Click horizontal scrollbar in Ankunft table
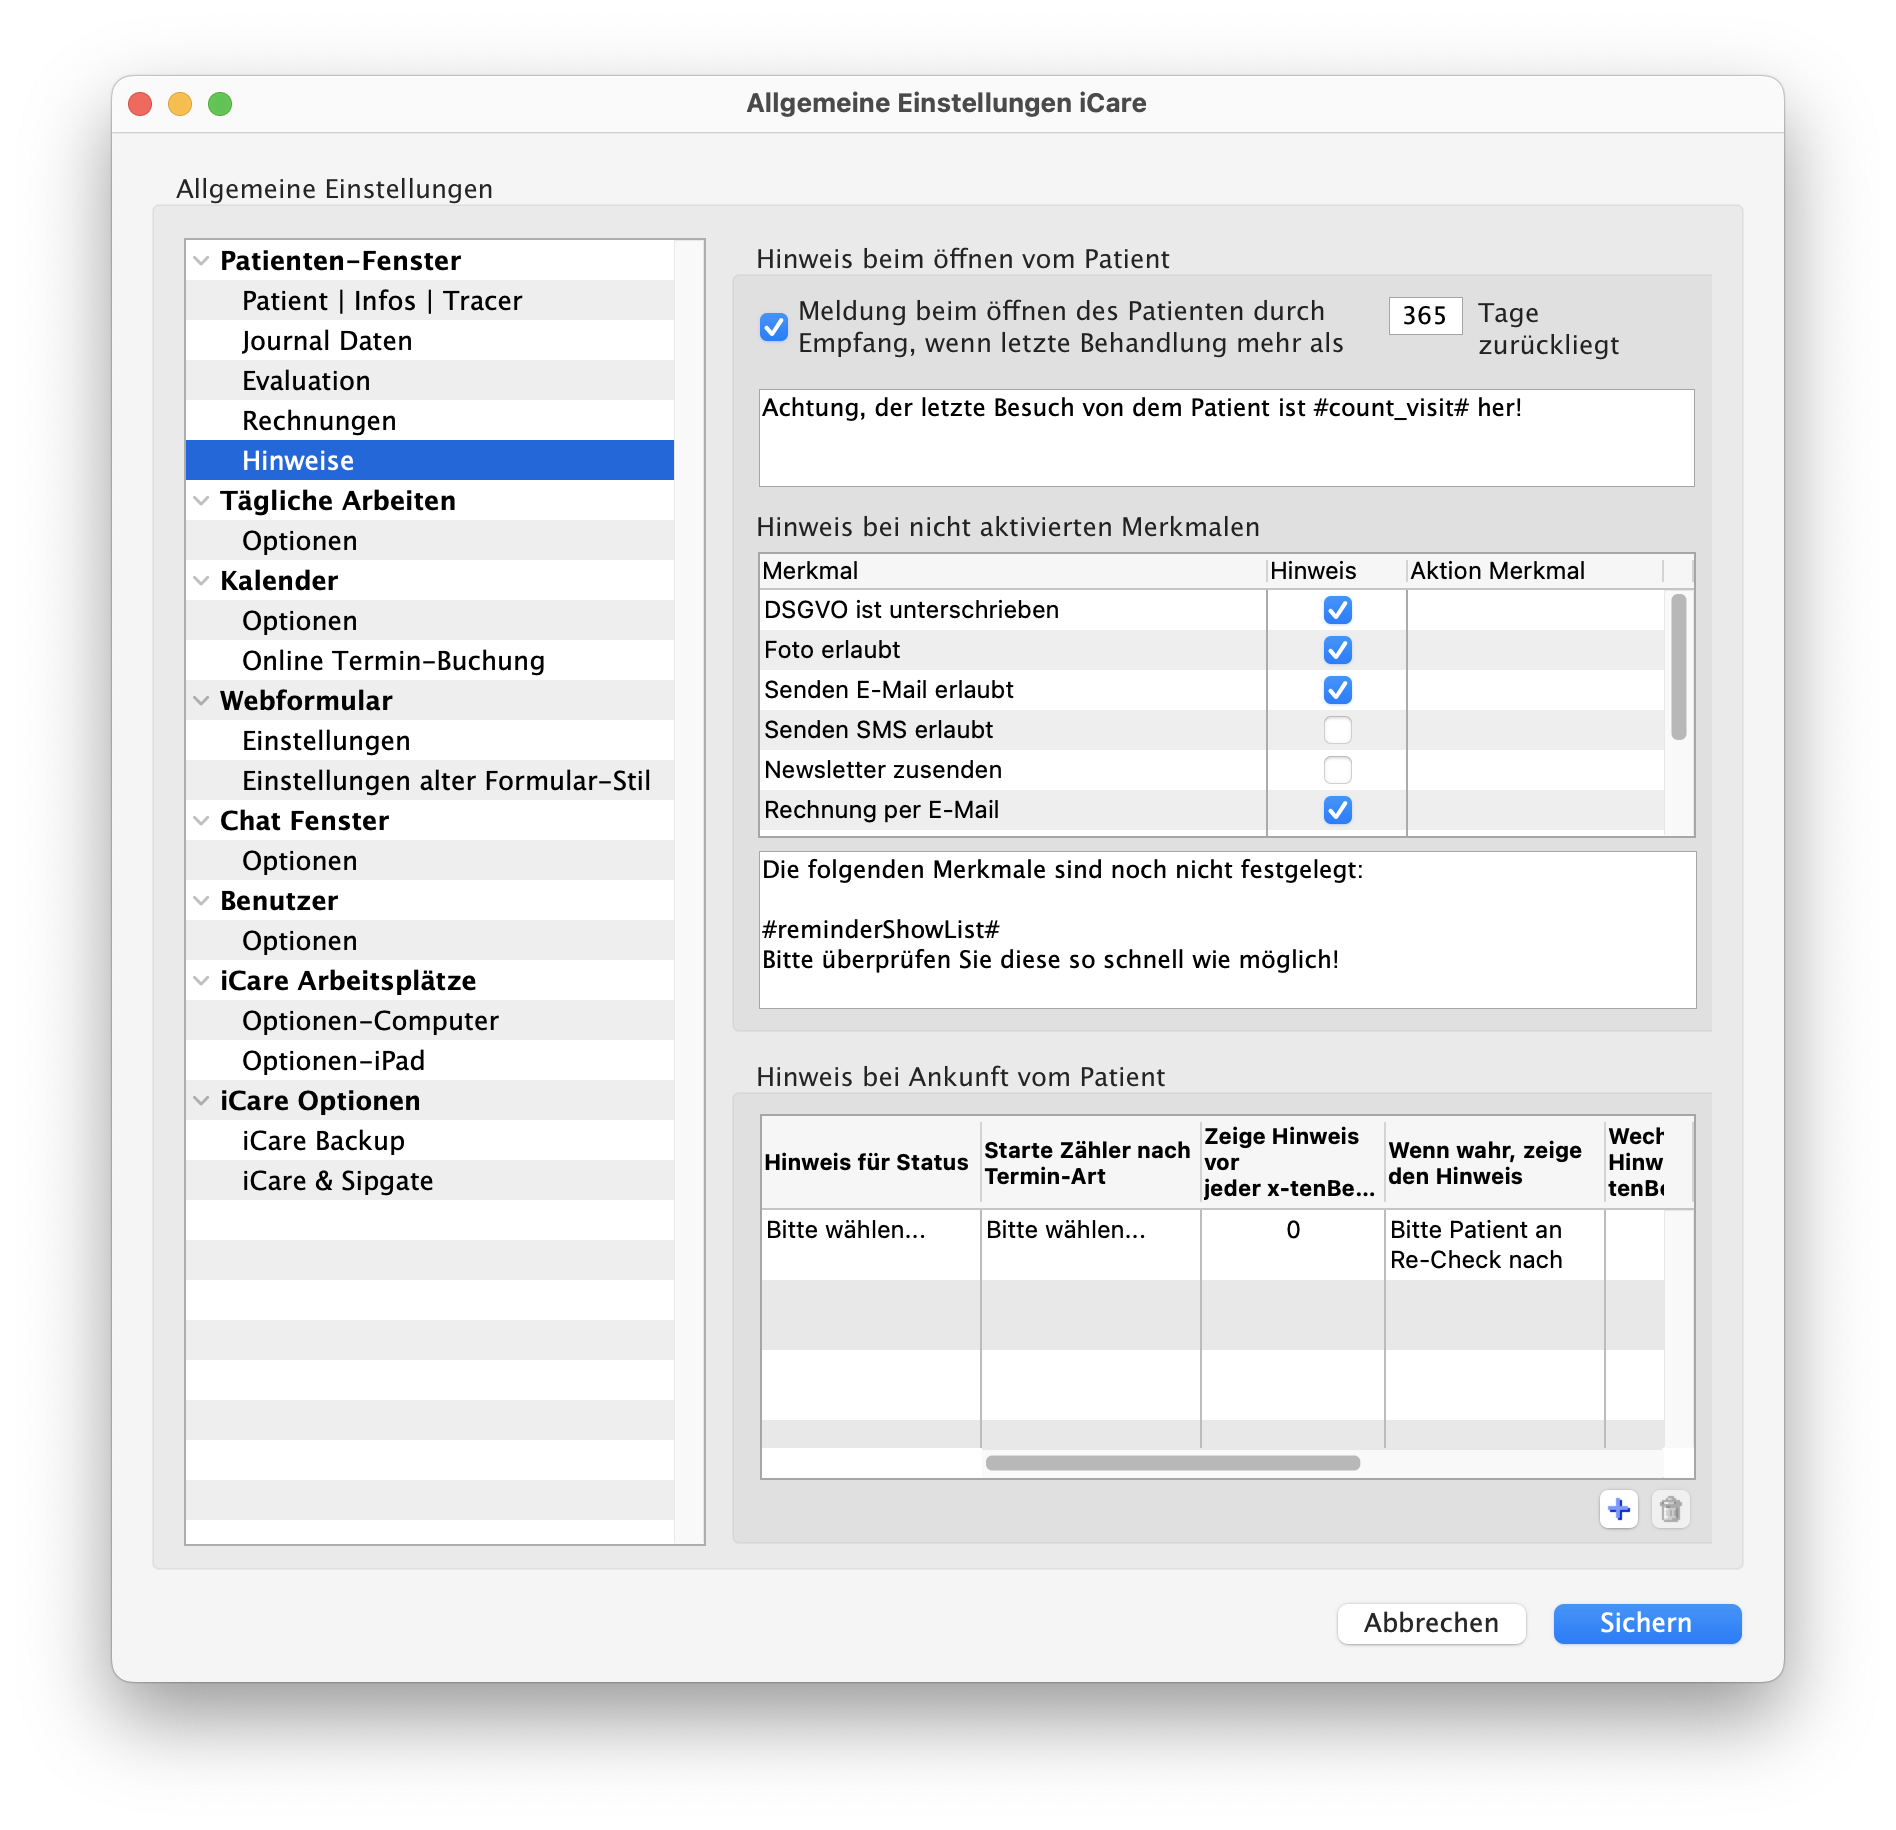The width and height of the screenshot is (1896, 1830). [1172, 1463]
